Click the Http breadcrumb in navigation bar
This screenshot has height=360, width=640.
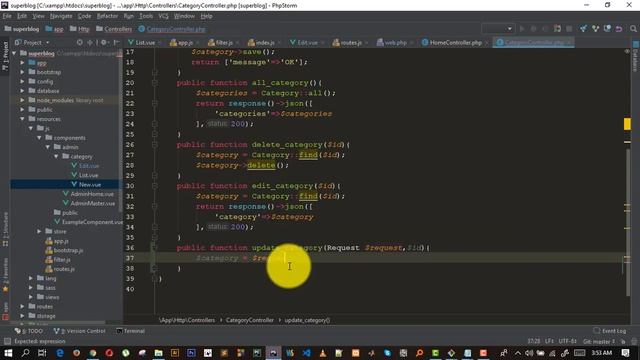click(x=80, y=29)
